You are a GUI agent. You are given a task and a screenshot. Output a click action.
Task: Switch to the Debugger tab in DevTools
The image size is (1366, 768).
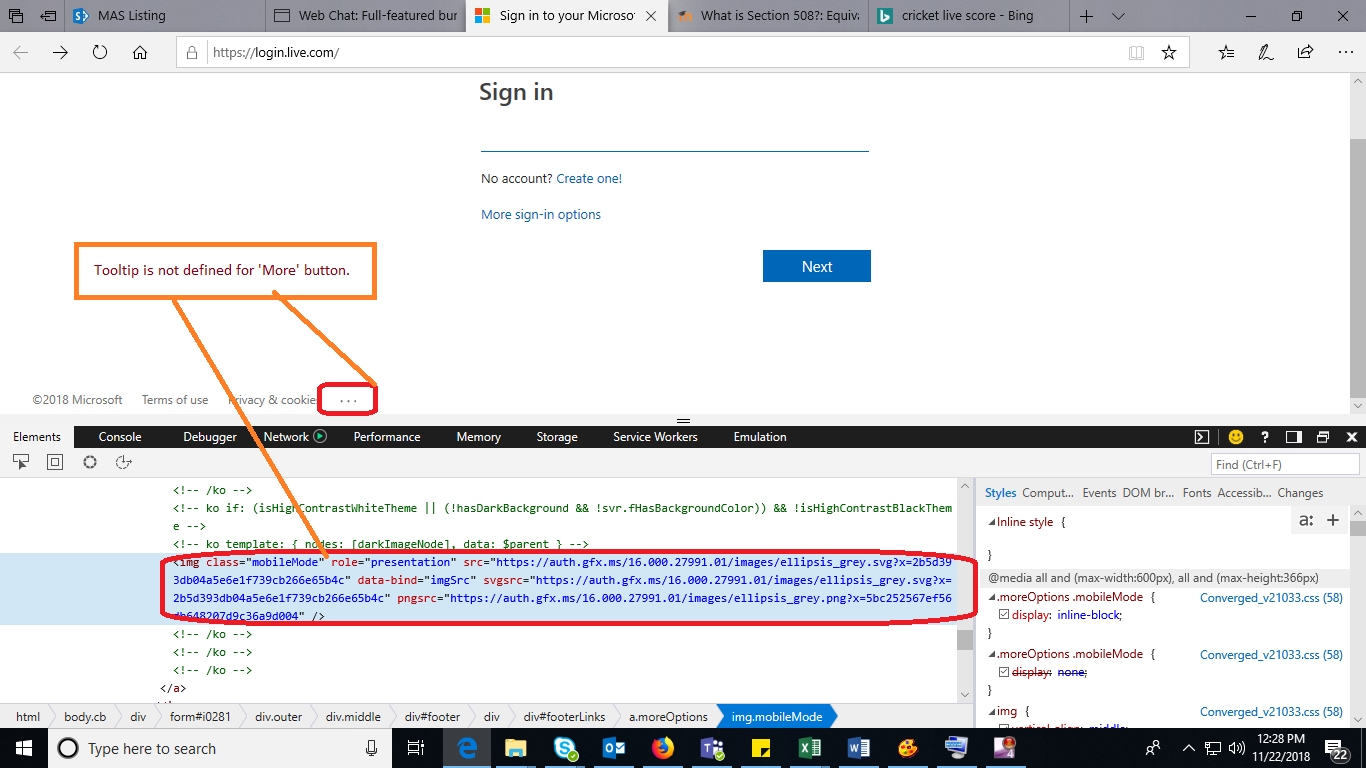point(209,436)
